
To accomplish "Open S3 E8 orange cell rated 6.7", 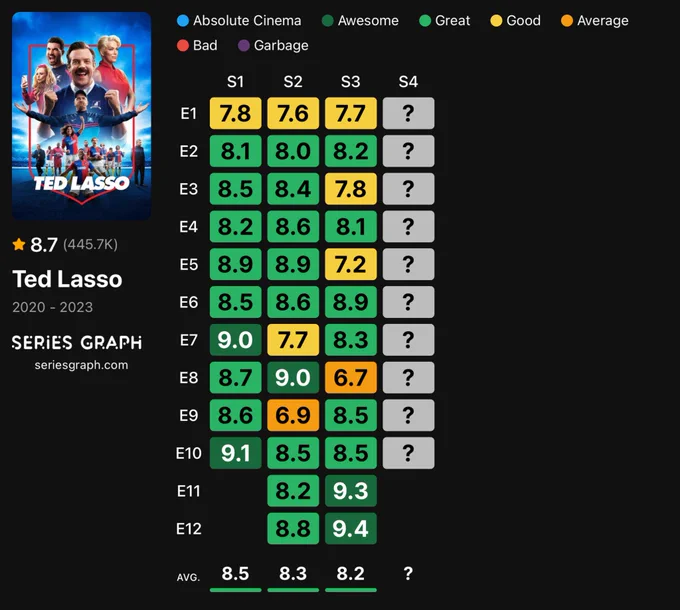I will click(351, 377).
